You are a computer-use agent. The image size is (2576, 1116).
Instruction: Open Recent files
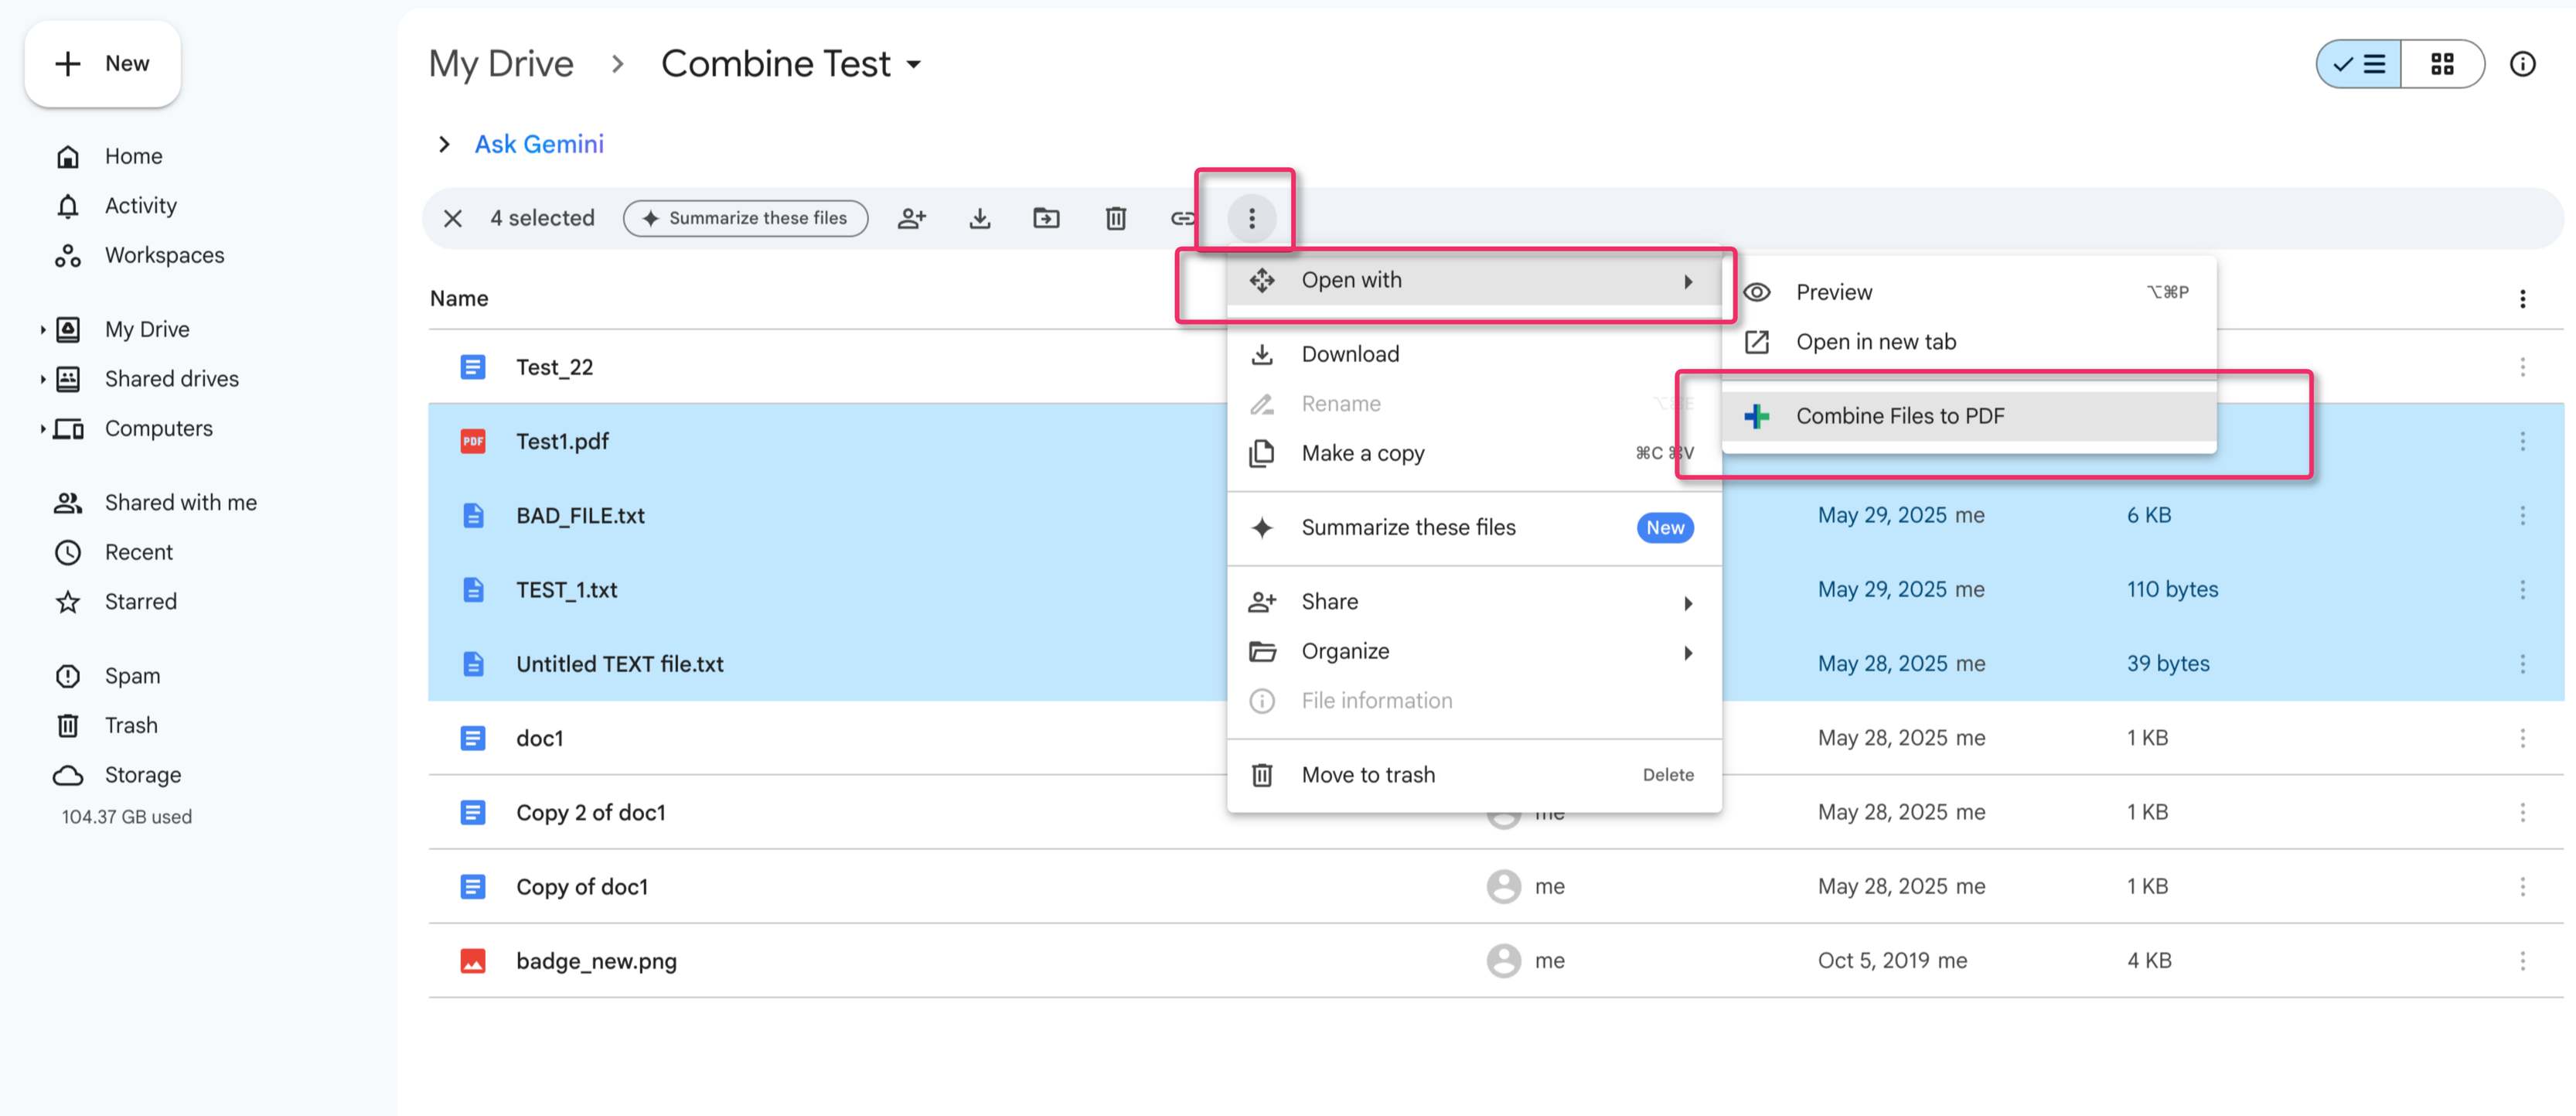point(138,552)
